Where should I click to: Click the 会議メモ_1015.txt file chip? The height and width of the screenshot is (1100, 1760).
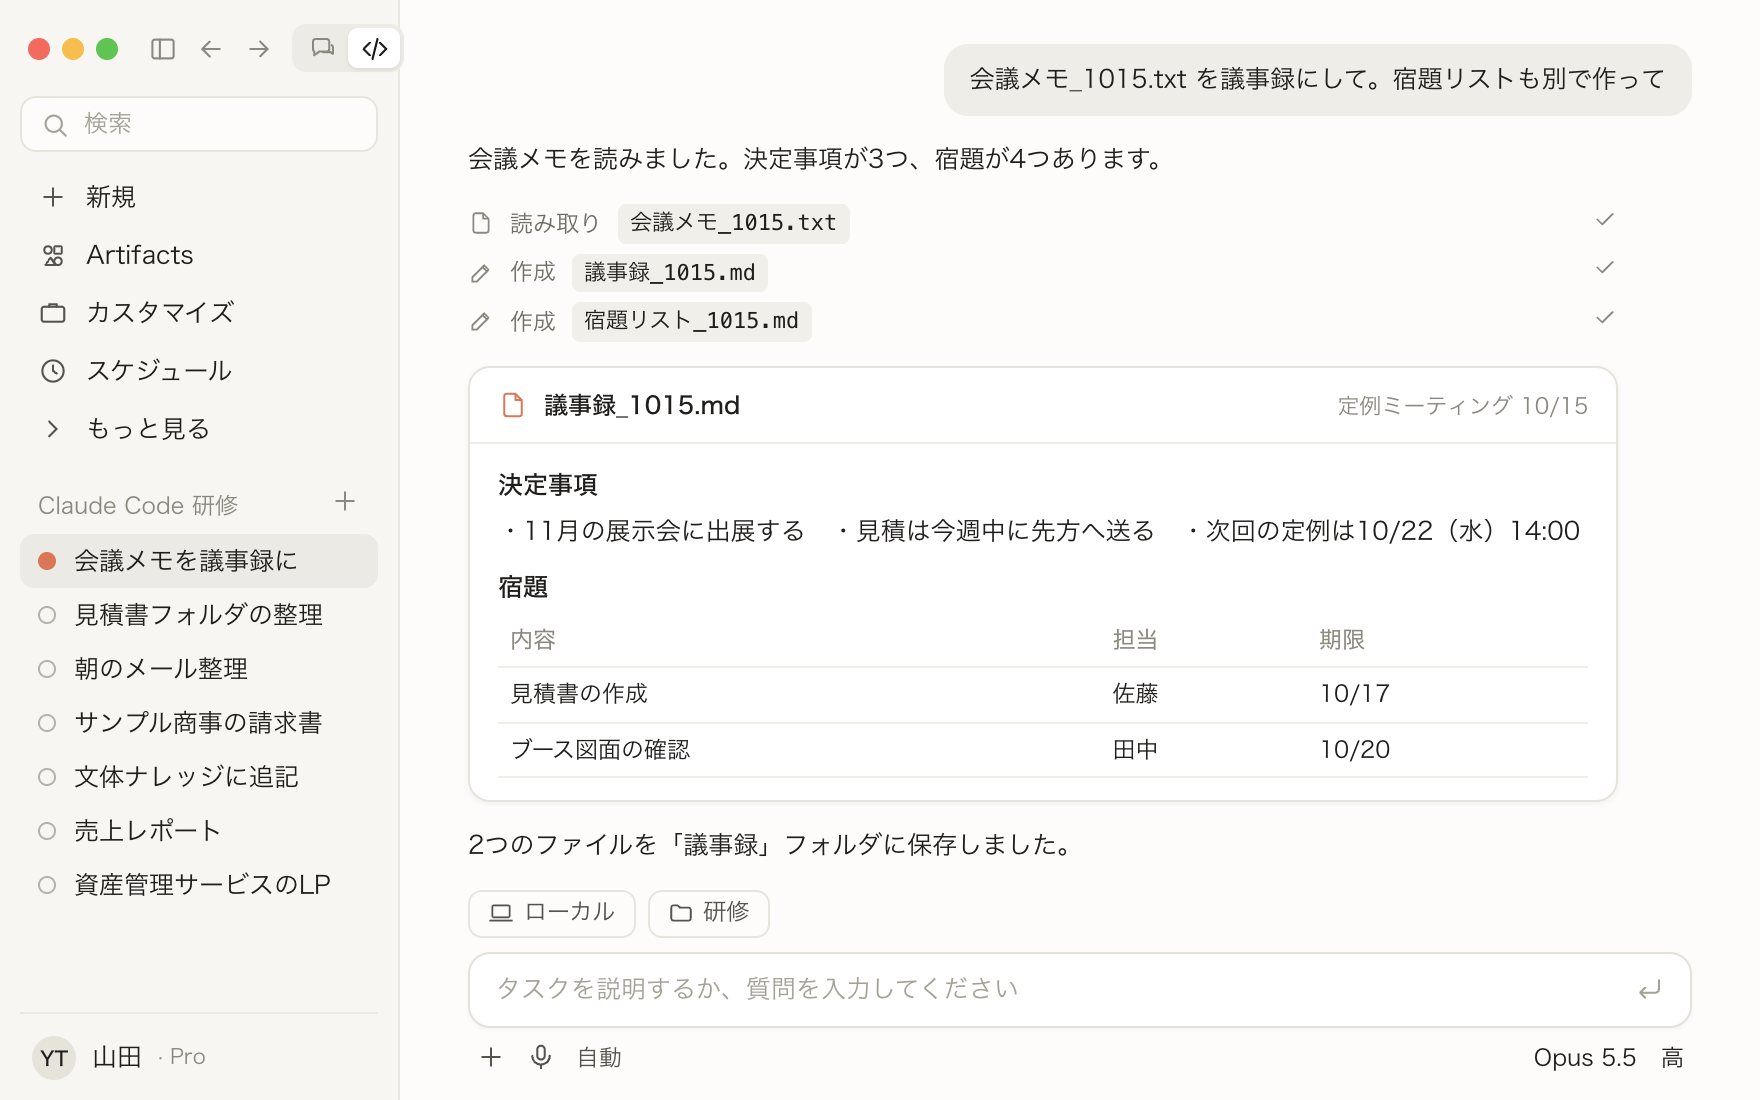tap(733, 223)
